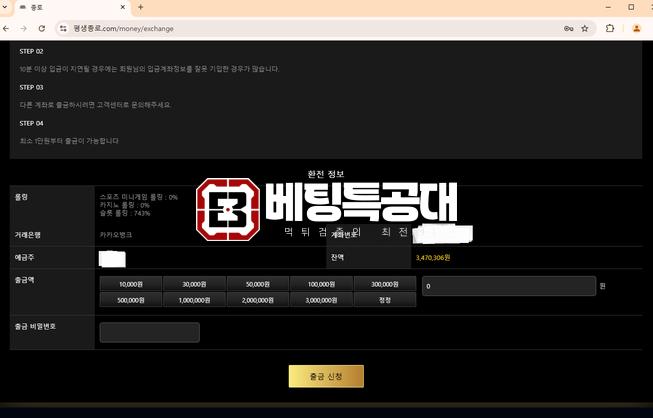Bookmark this page with the star icon

pyautogui.click(x=585, y=29)
